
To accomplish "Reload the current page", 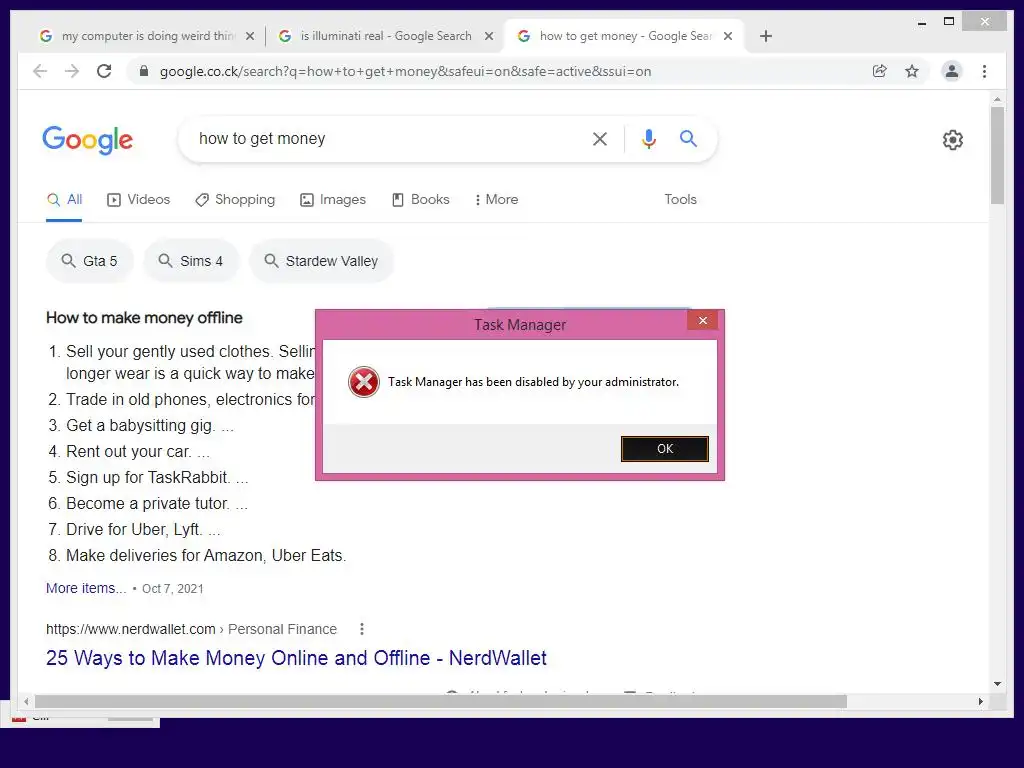I will click(x=104, y=71).
